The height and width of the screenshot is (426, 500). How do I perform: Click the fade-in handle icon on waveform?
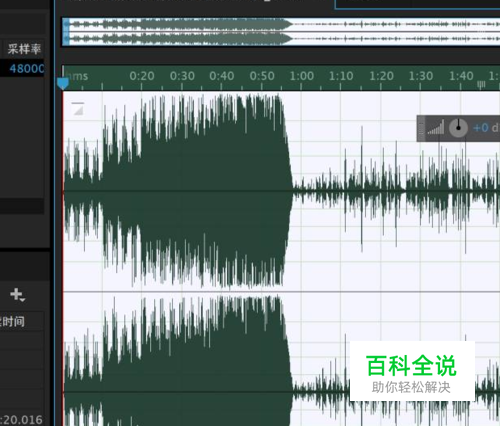coord(78,108)
